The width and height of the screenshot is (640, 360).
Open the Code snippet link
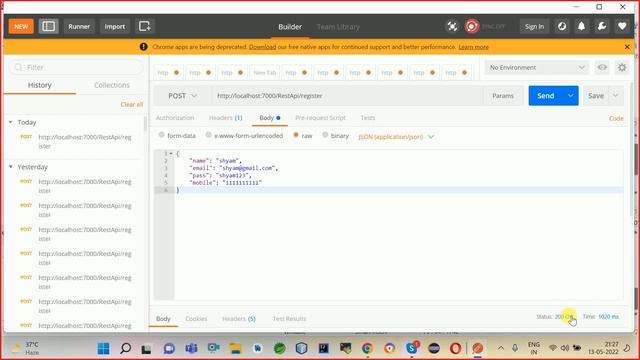coord(616,118)
